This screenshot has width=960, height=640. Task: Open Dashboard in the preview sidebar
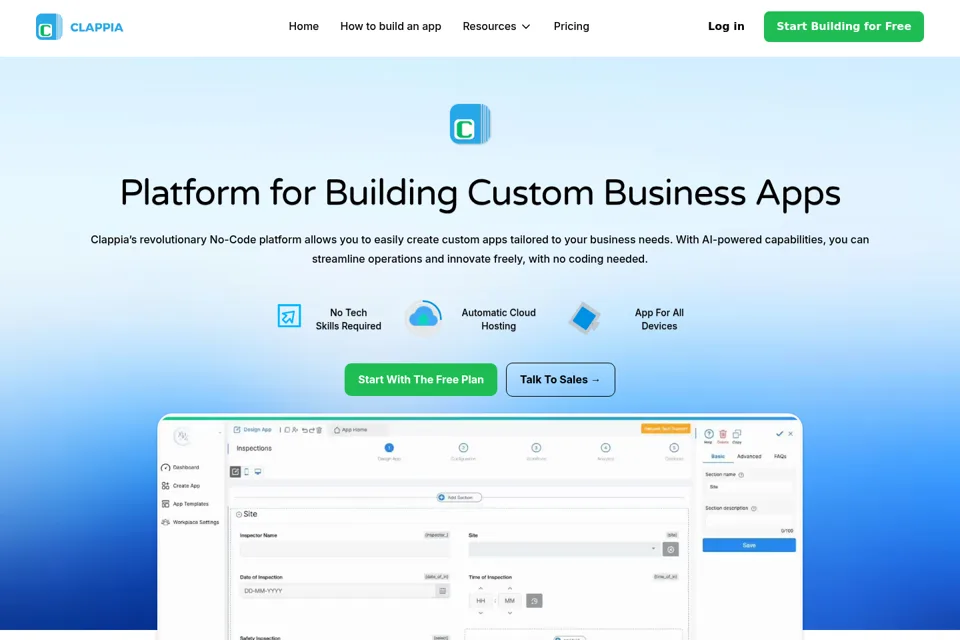tap(180, 467)
